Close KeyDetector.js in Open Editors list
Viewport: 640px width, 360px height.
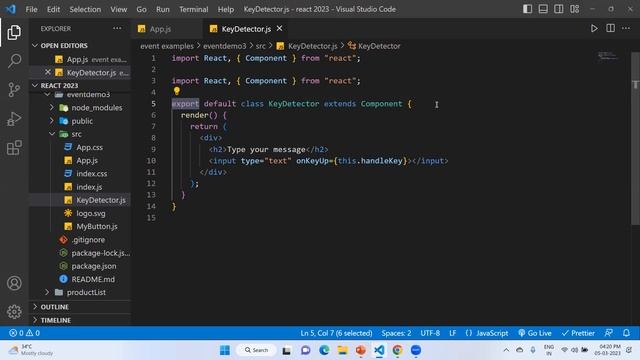48,72
